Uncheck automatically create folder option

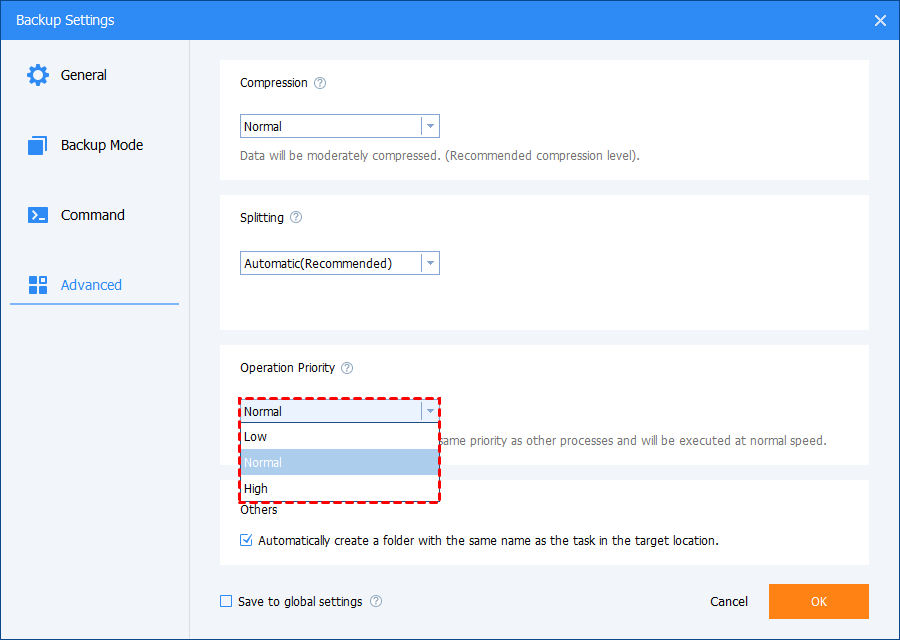(x=247, y=541)
